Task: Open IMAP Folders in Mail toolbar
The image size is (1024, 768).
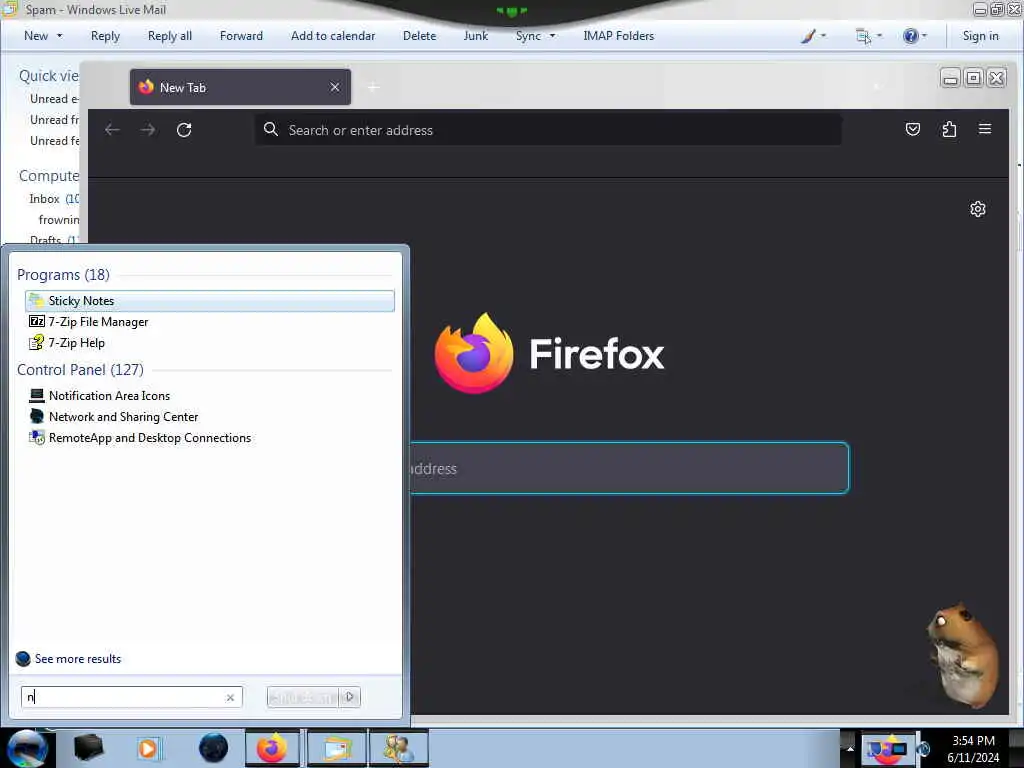Action: click(x=618, y=36)
